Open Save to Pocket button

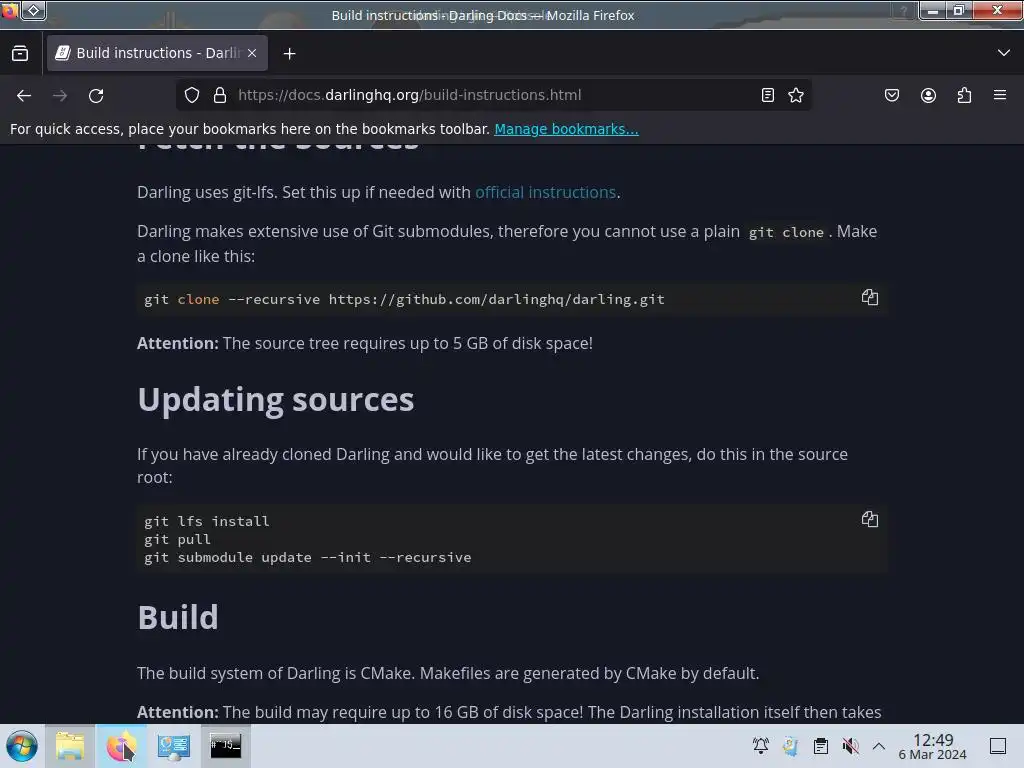tap(892, 95)
